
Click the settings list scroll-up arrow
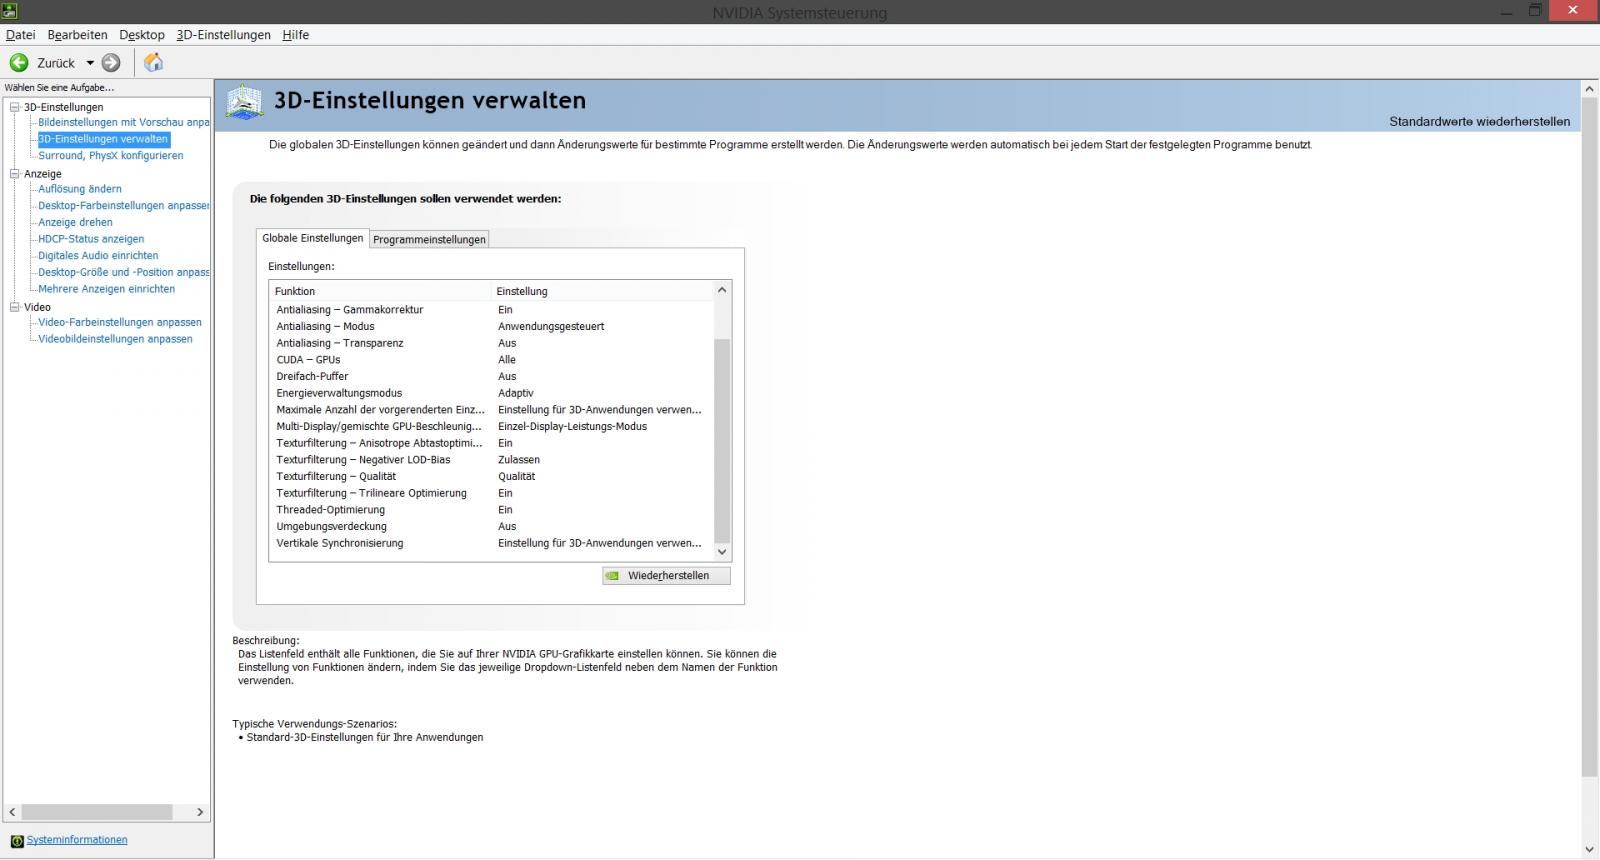tap(722, 290)
